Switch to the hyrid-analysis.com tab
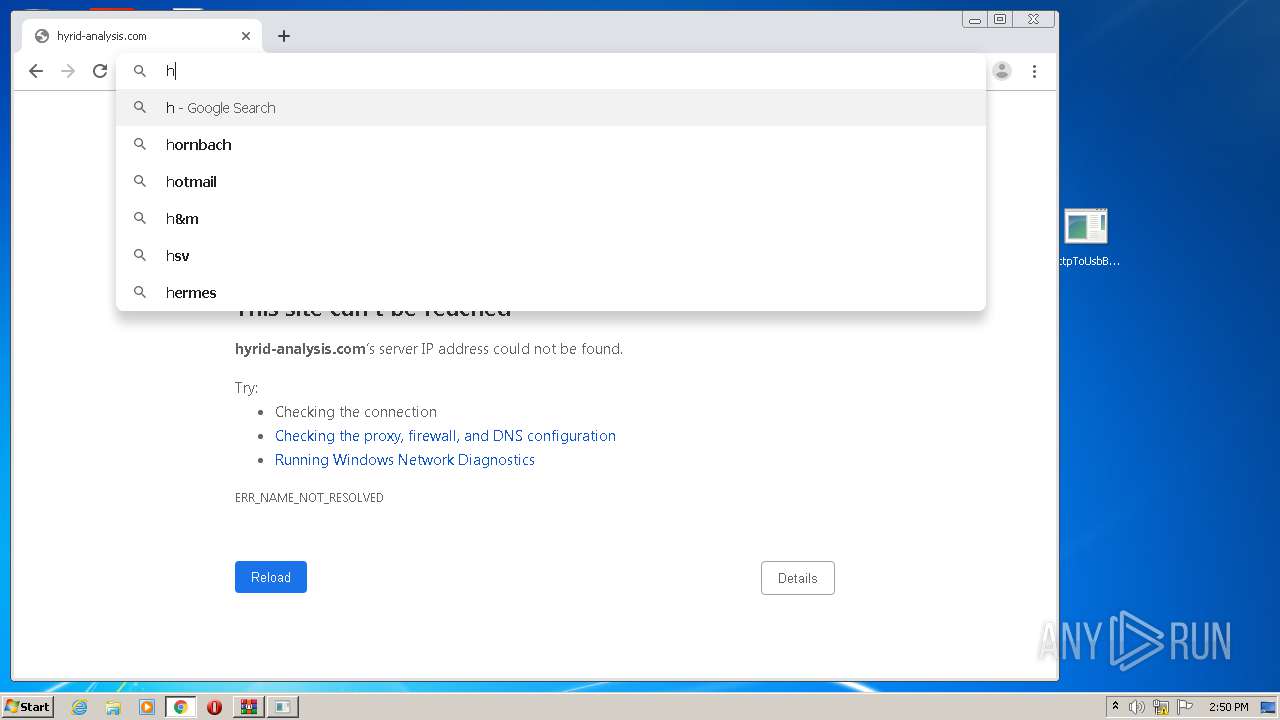 pos(143,36)
